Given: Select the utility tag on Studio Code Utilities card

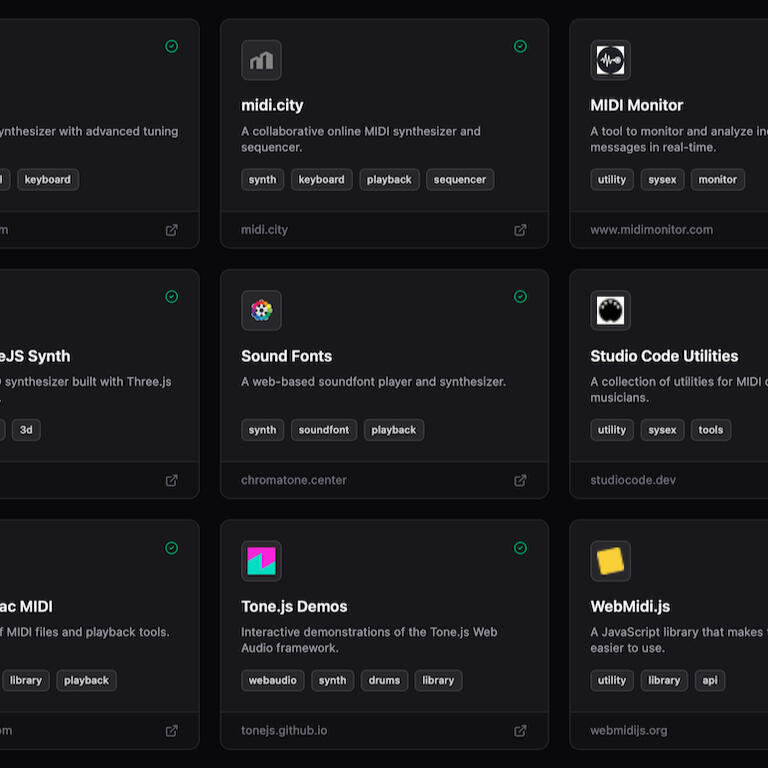Looking at the screenshot, I should (612, 430).
